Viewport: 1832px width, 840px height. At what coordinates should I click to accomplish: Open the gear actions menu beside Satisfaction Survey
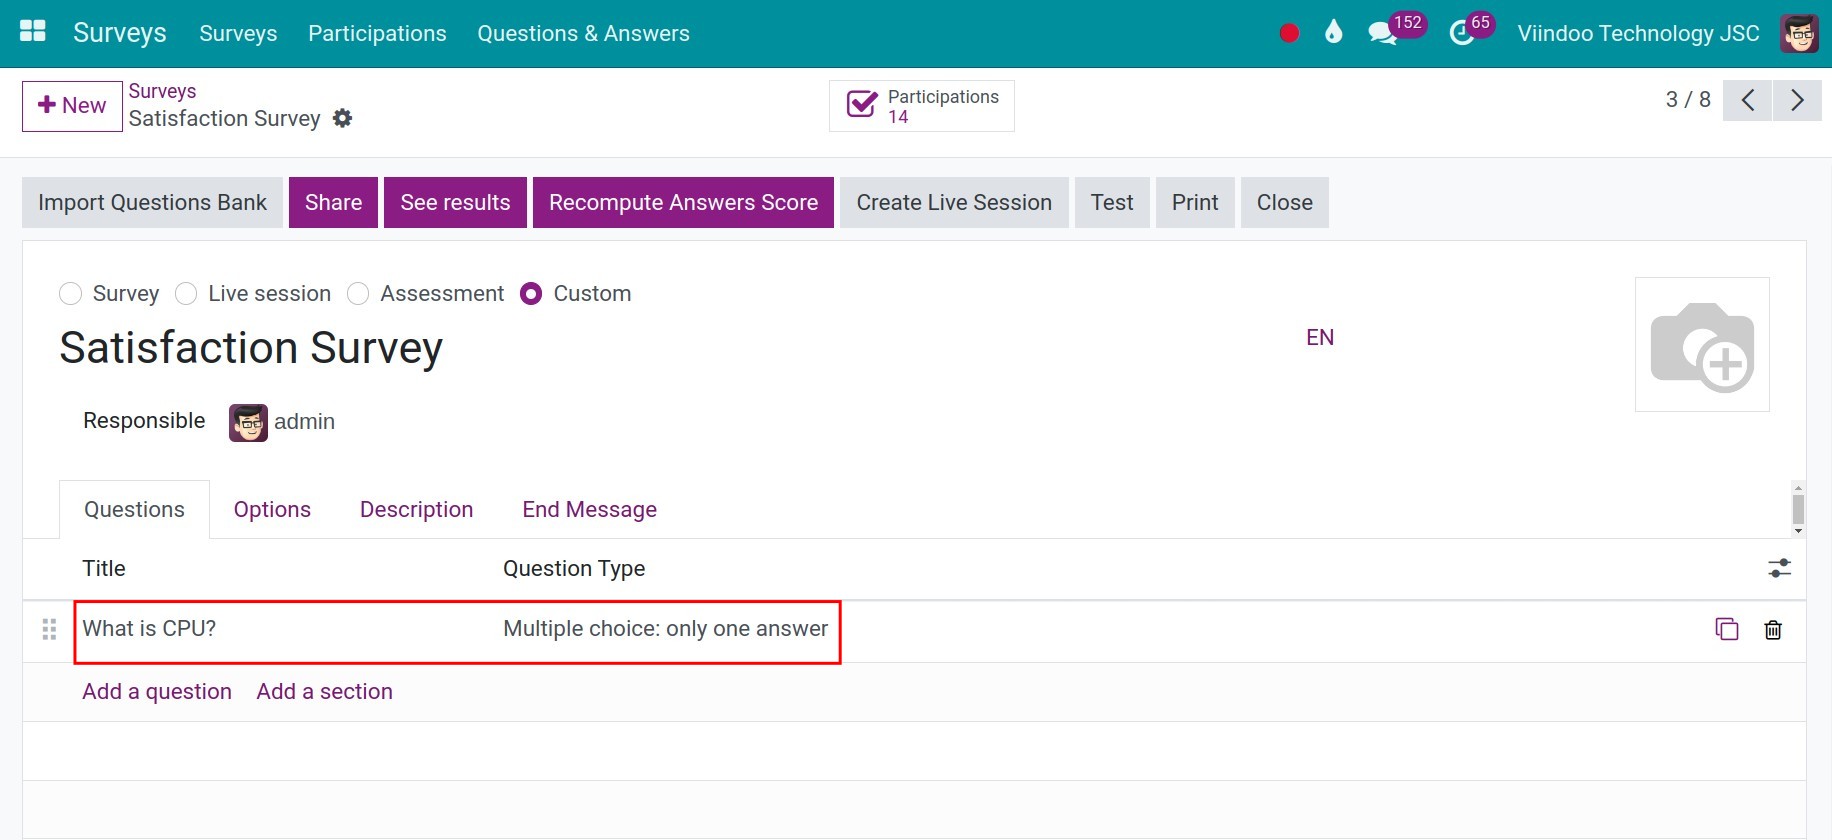[x=343, y=118]
